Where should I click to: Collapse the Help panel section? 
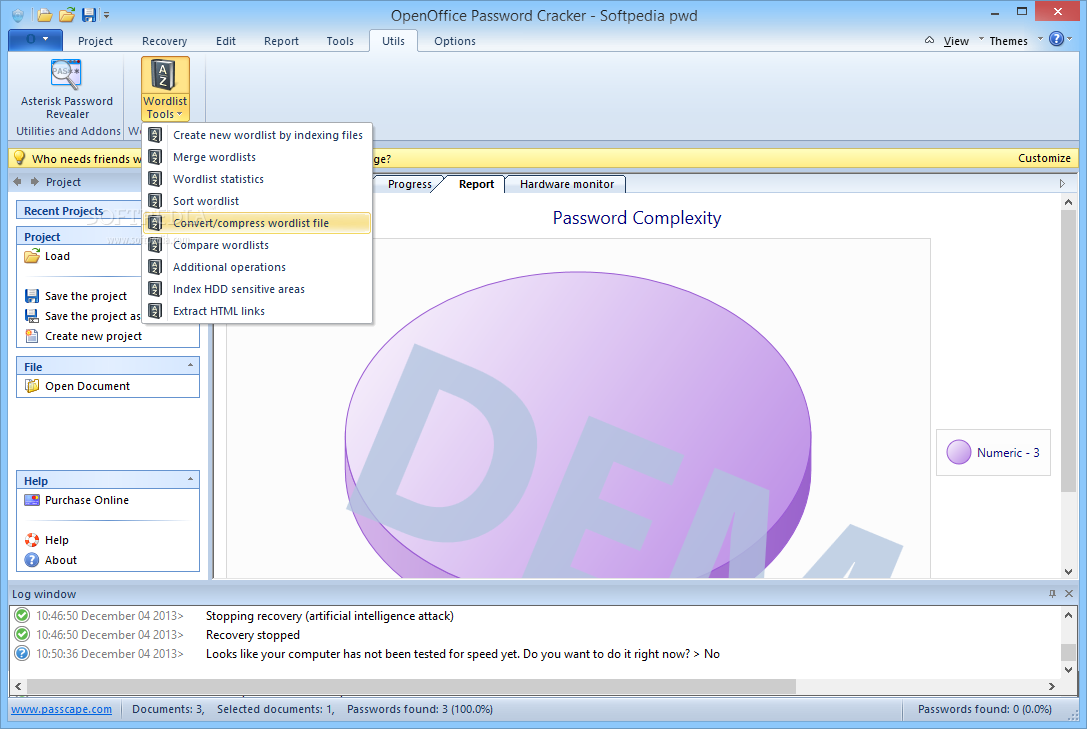(x=190, y=479)
